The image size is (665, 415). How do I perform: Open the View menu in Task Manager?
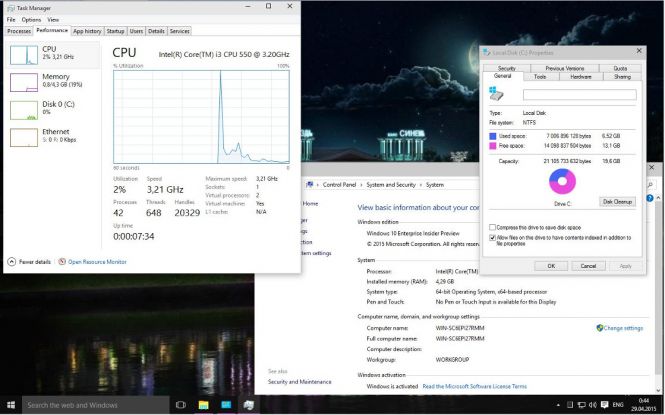(53, 19)
